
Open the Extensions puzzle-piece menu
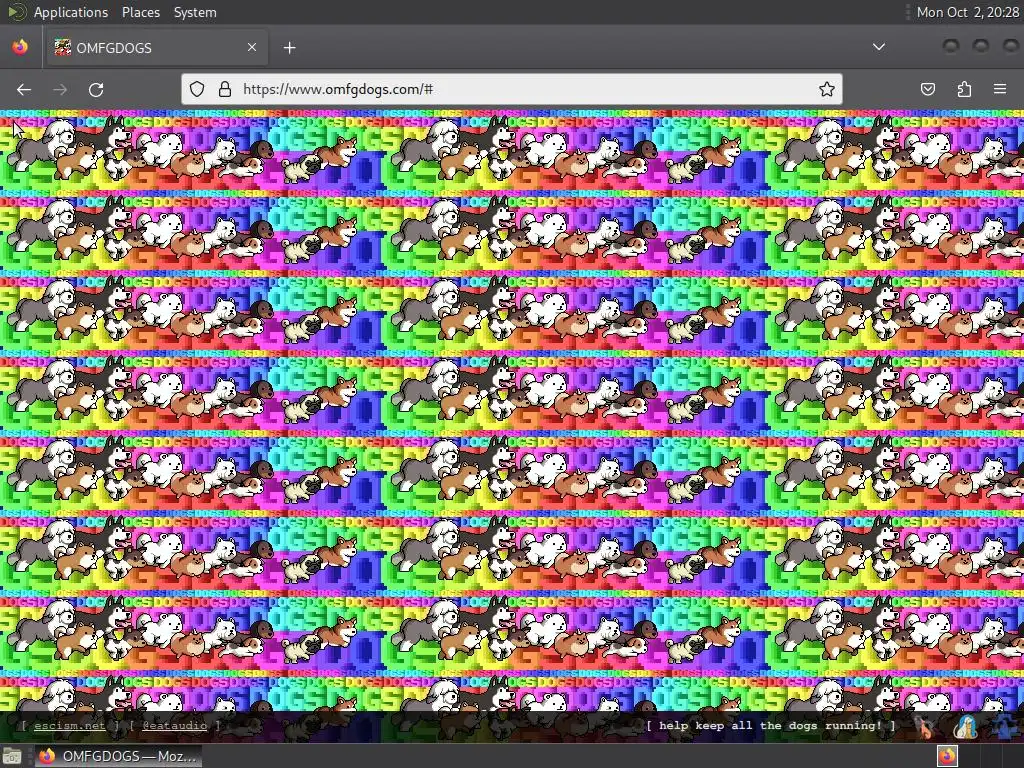pyautogui.click(x=964, y=89)
